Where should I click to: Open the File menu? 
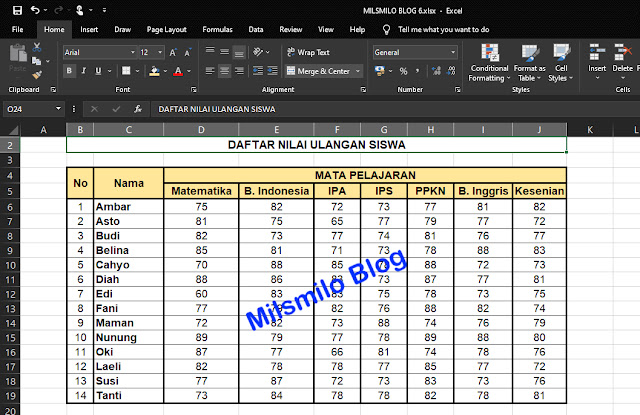[18, 29]
